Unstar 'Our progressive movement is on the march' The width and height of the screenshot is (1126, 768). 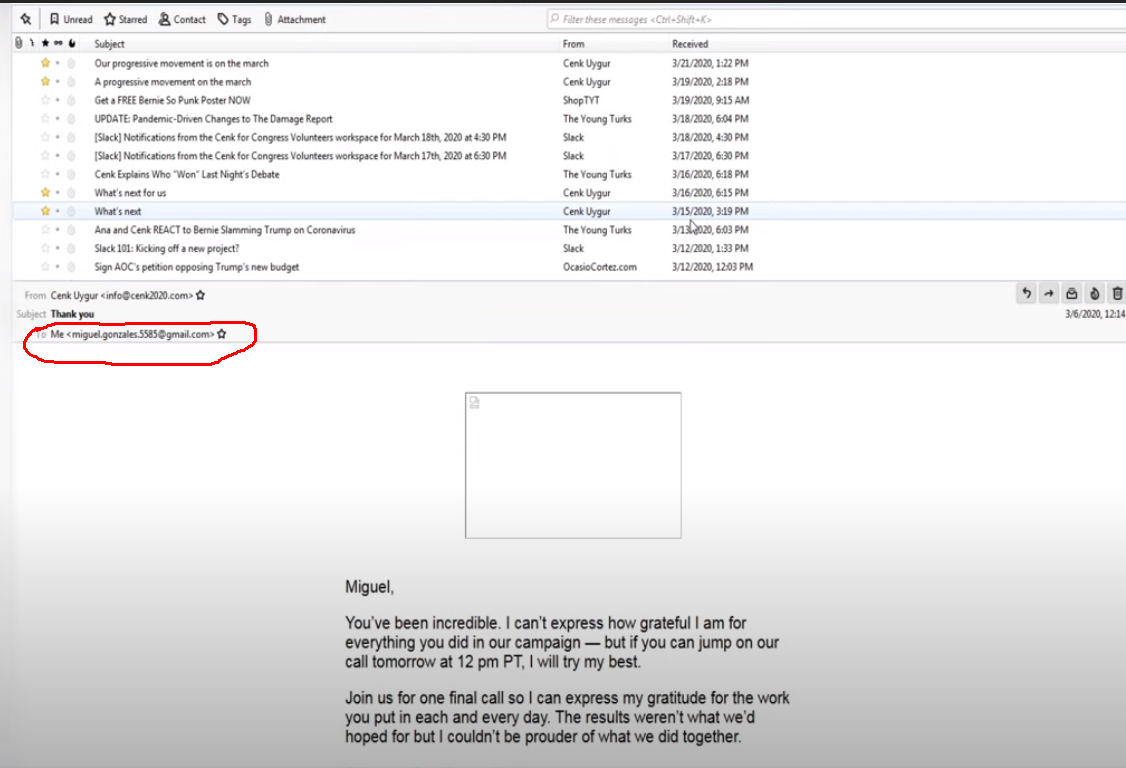point(45,63)
